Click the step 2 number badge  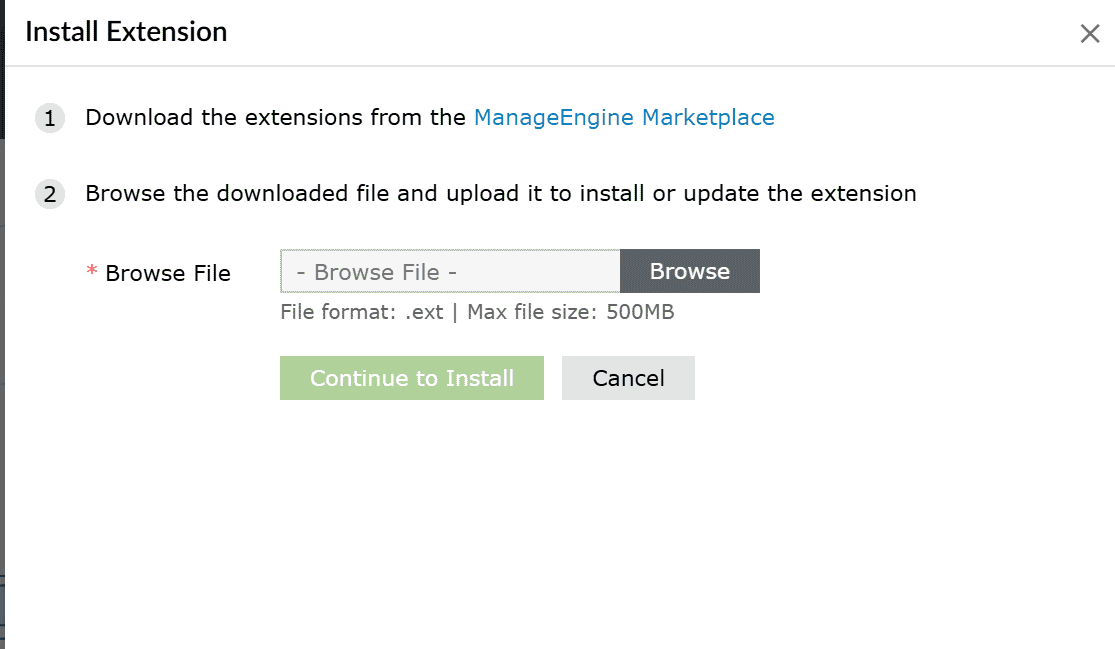49,194
